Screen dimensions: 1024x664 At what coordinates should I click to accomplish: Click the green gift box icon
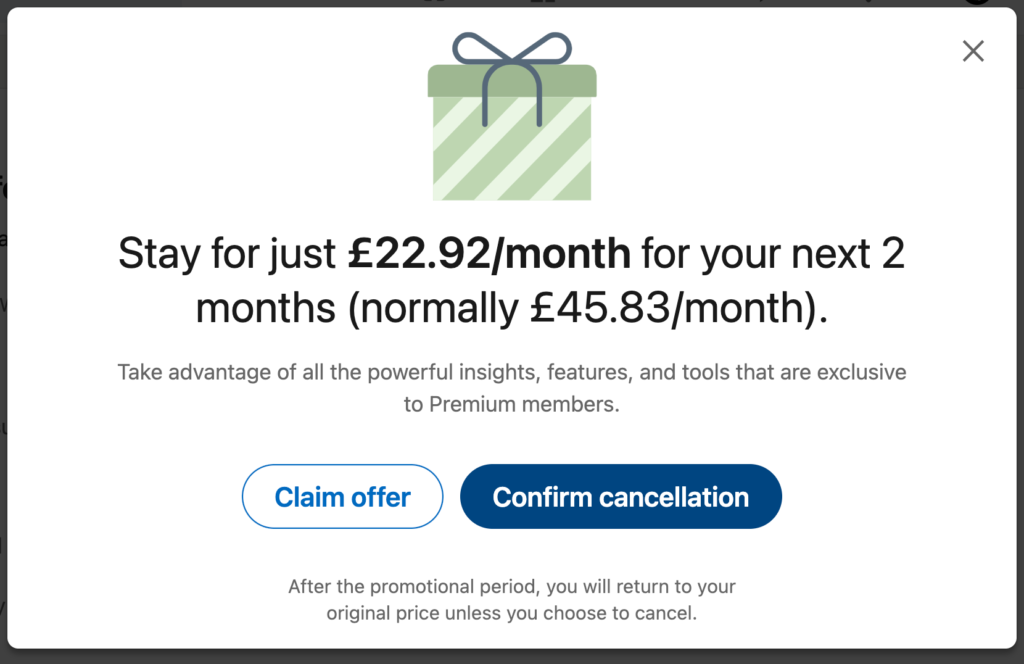pos(512,116)
